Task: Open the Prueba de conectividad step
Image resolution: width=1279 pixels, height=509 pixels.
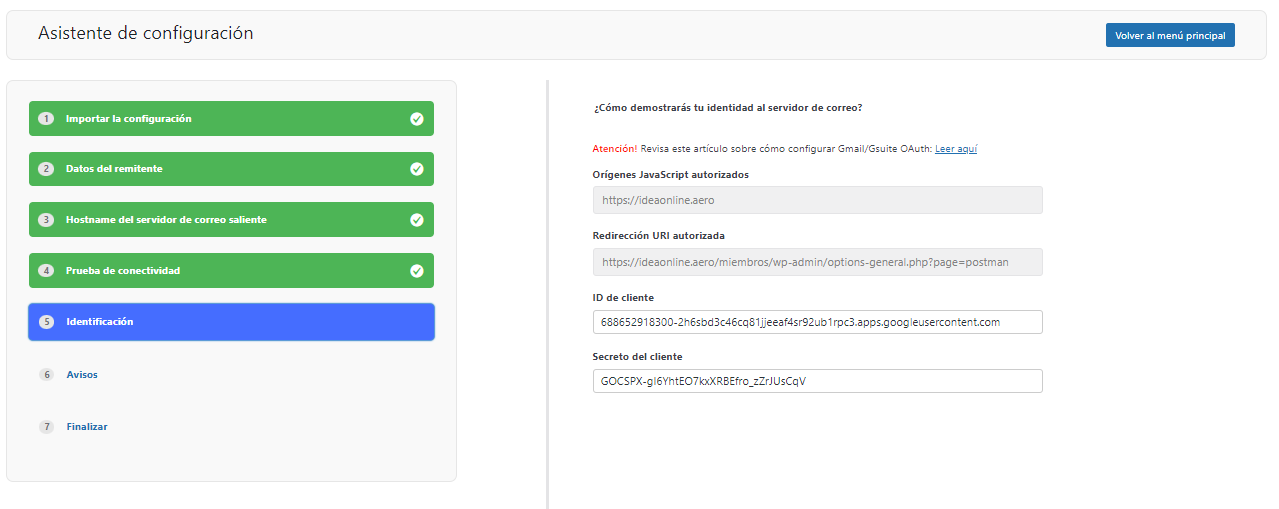Action: (231, 270)
